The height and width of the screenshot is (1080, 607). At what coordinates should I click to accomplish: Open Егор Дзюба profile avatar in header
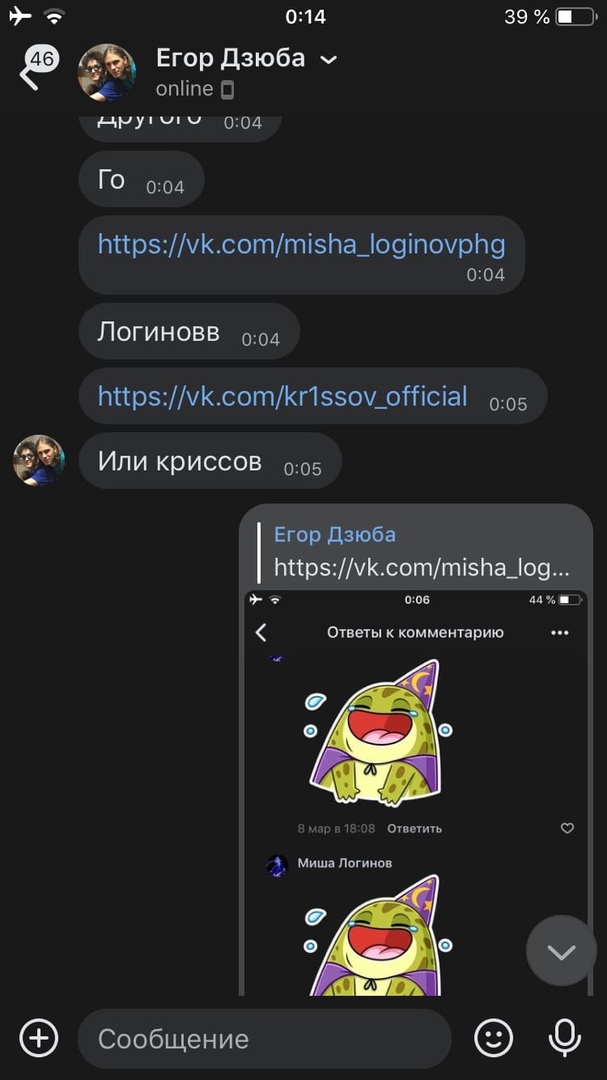107,73
